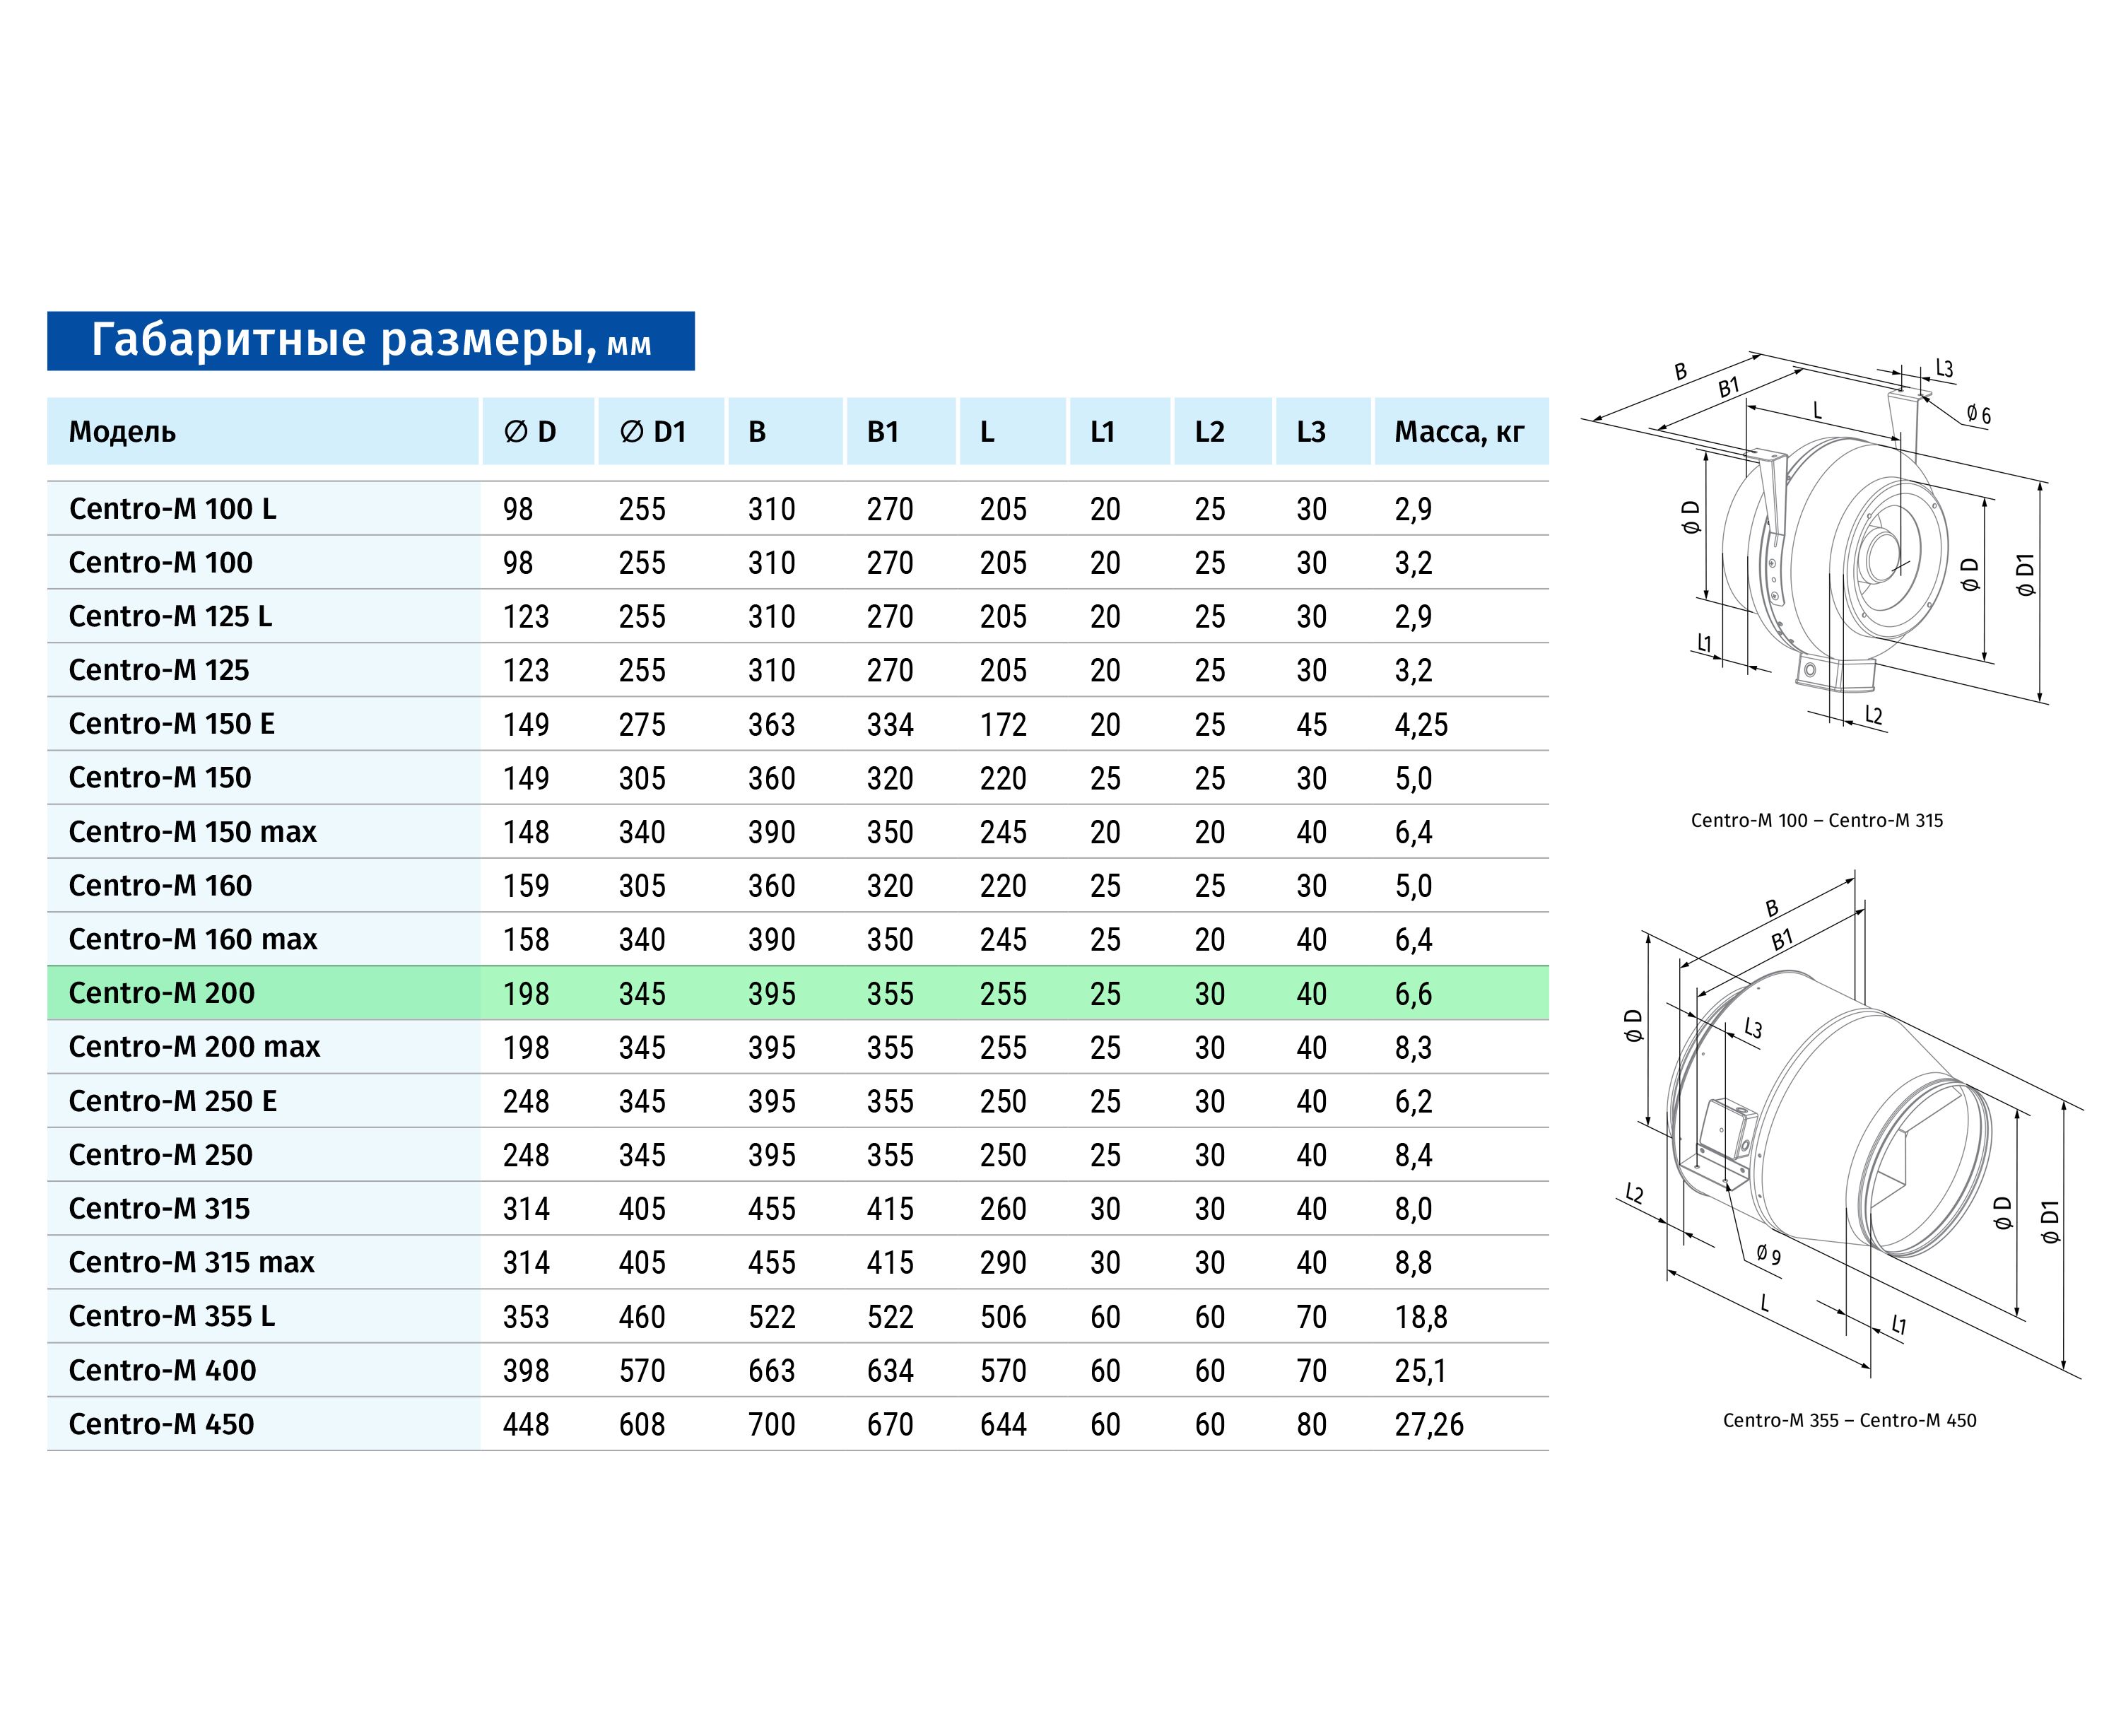Screen dimensions: 2121x1736
Task: Click the Centro-M 315 max row label
Action: click(191, 1263)
